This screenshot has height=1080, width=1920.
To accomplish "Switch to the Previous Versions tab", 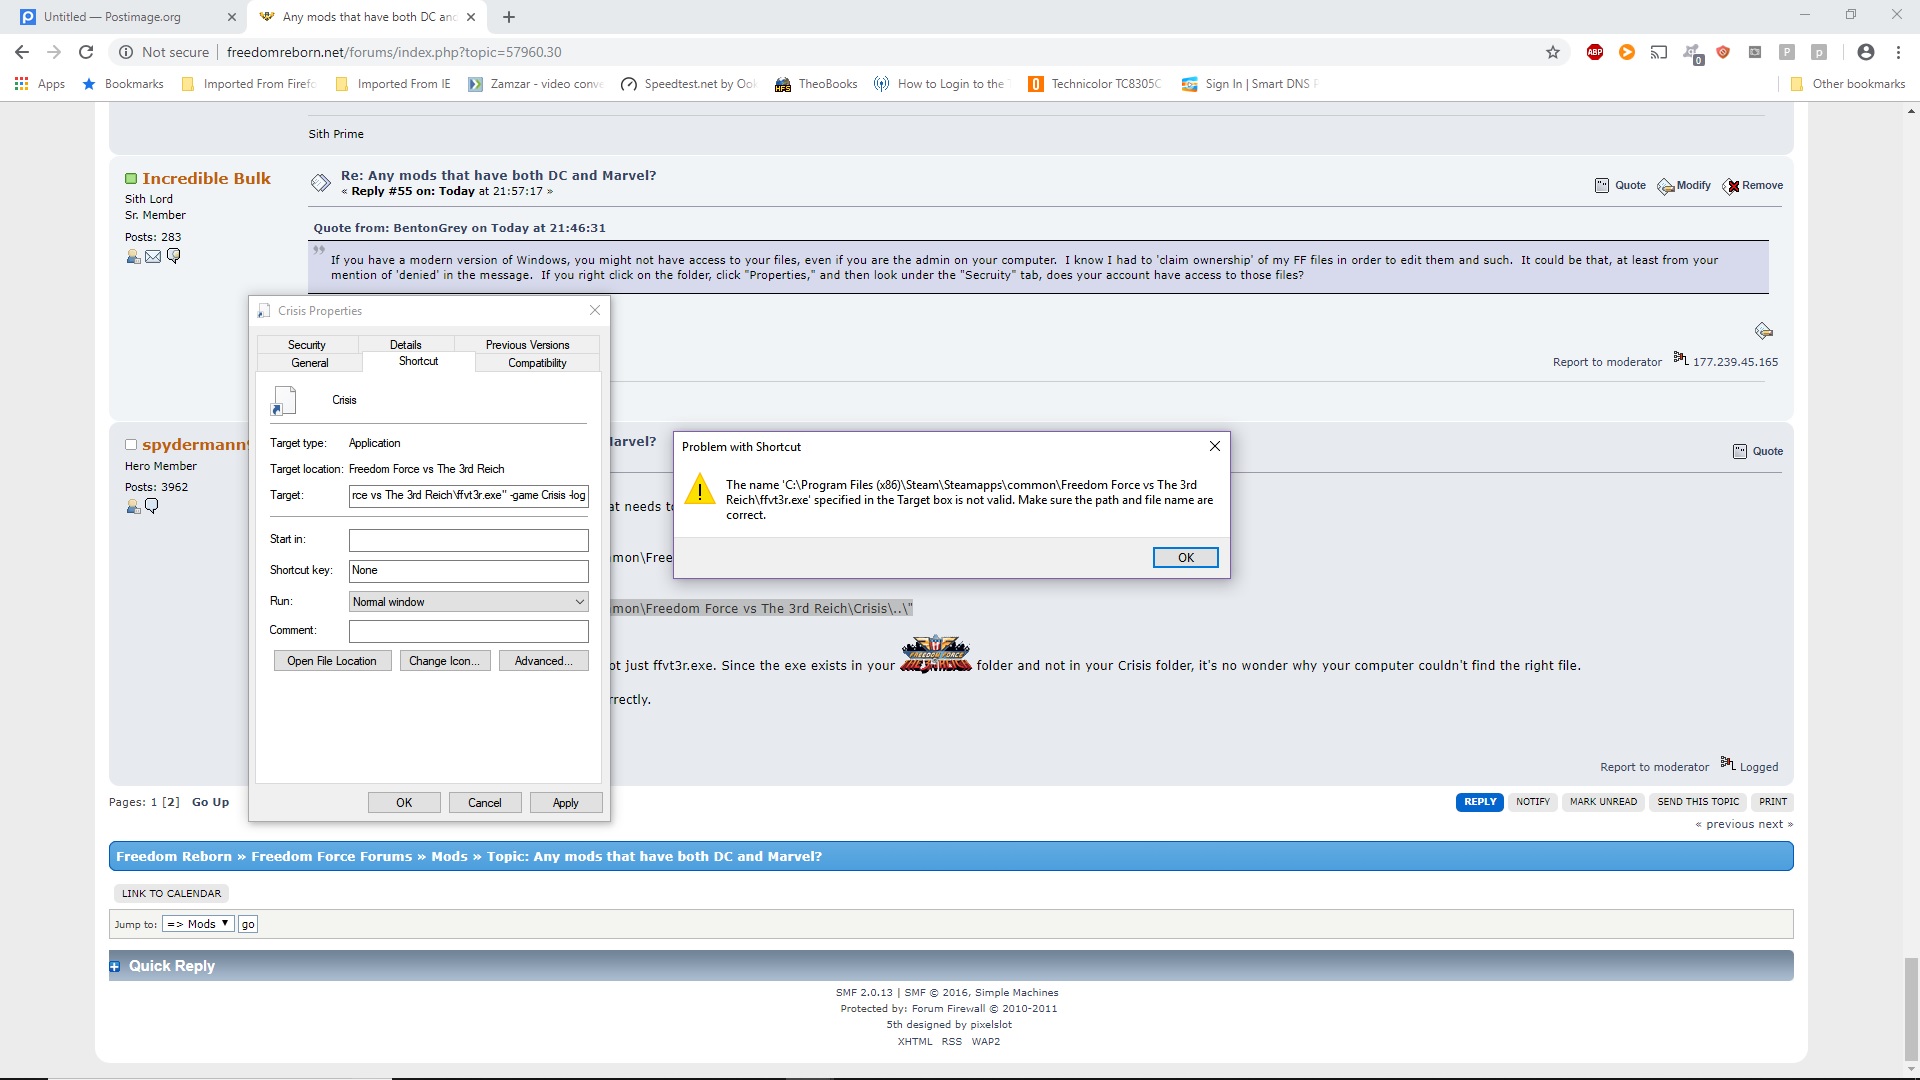I will 528,345.
